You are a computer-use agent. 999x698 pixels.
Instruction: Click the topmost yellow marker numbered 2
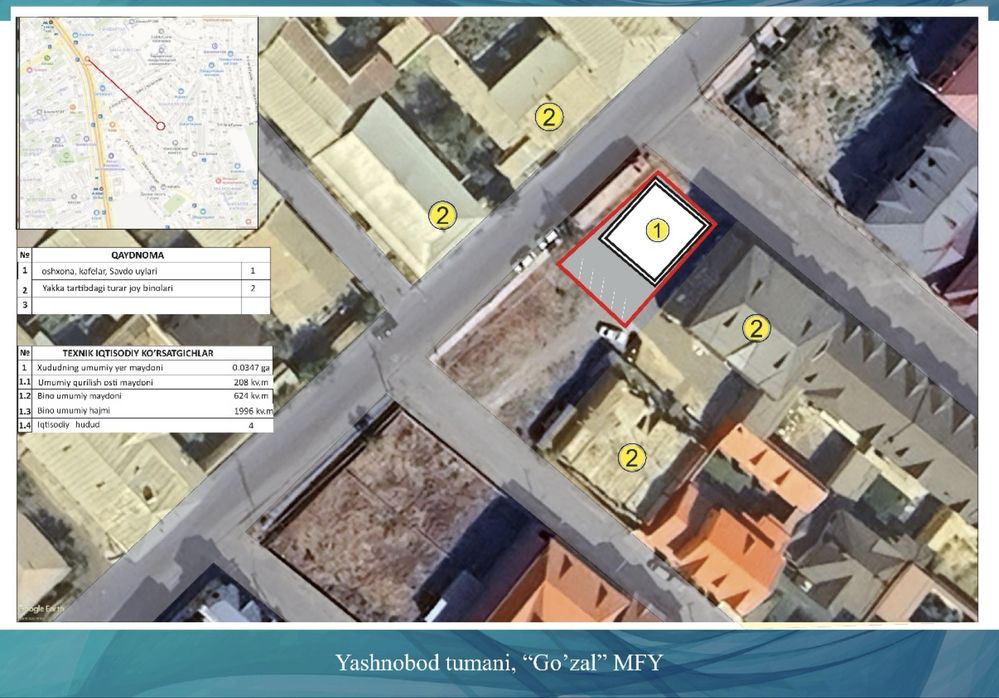pyautogui.click(x=549, y=117)
